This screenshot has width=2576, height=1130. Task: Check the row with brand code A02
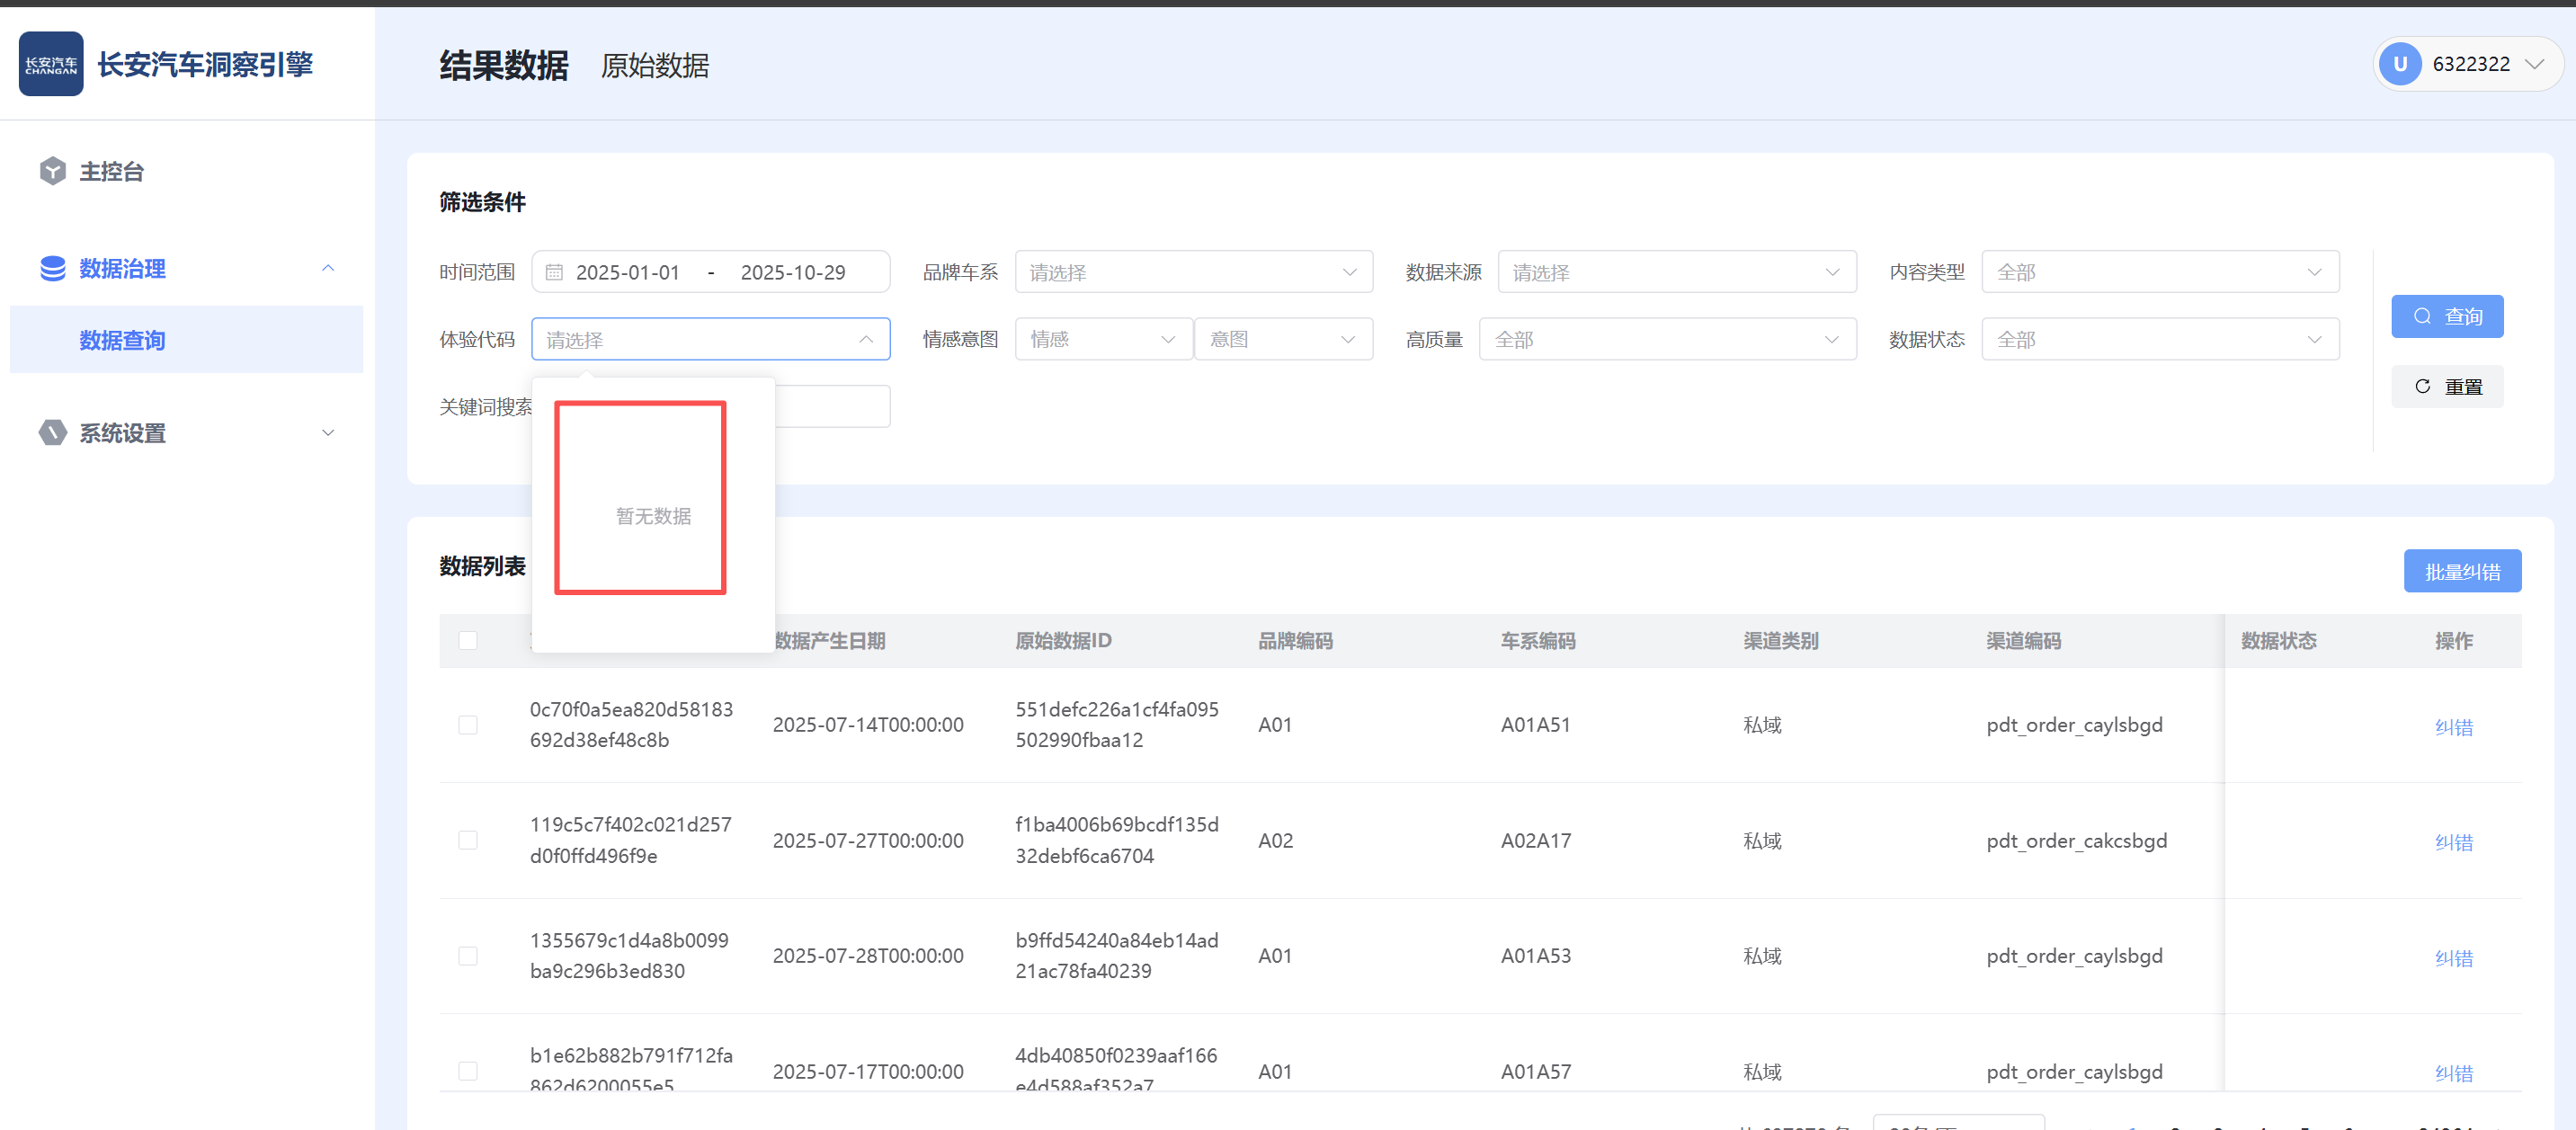click(468, 840)
